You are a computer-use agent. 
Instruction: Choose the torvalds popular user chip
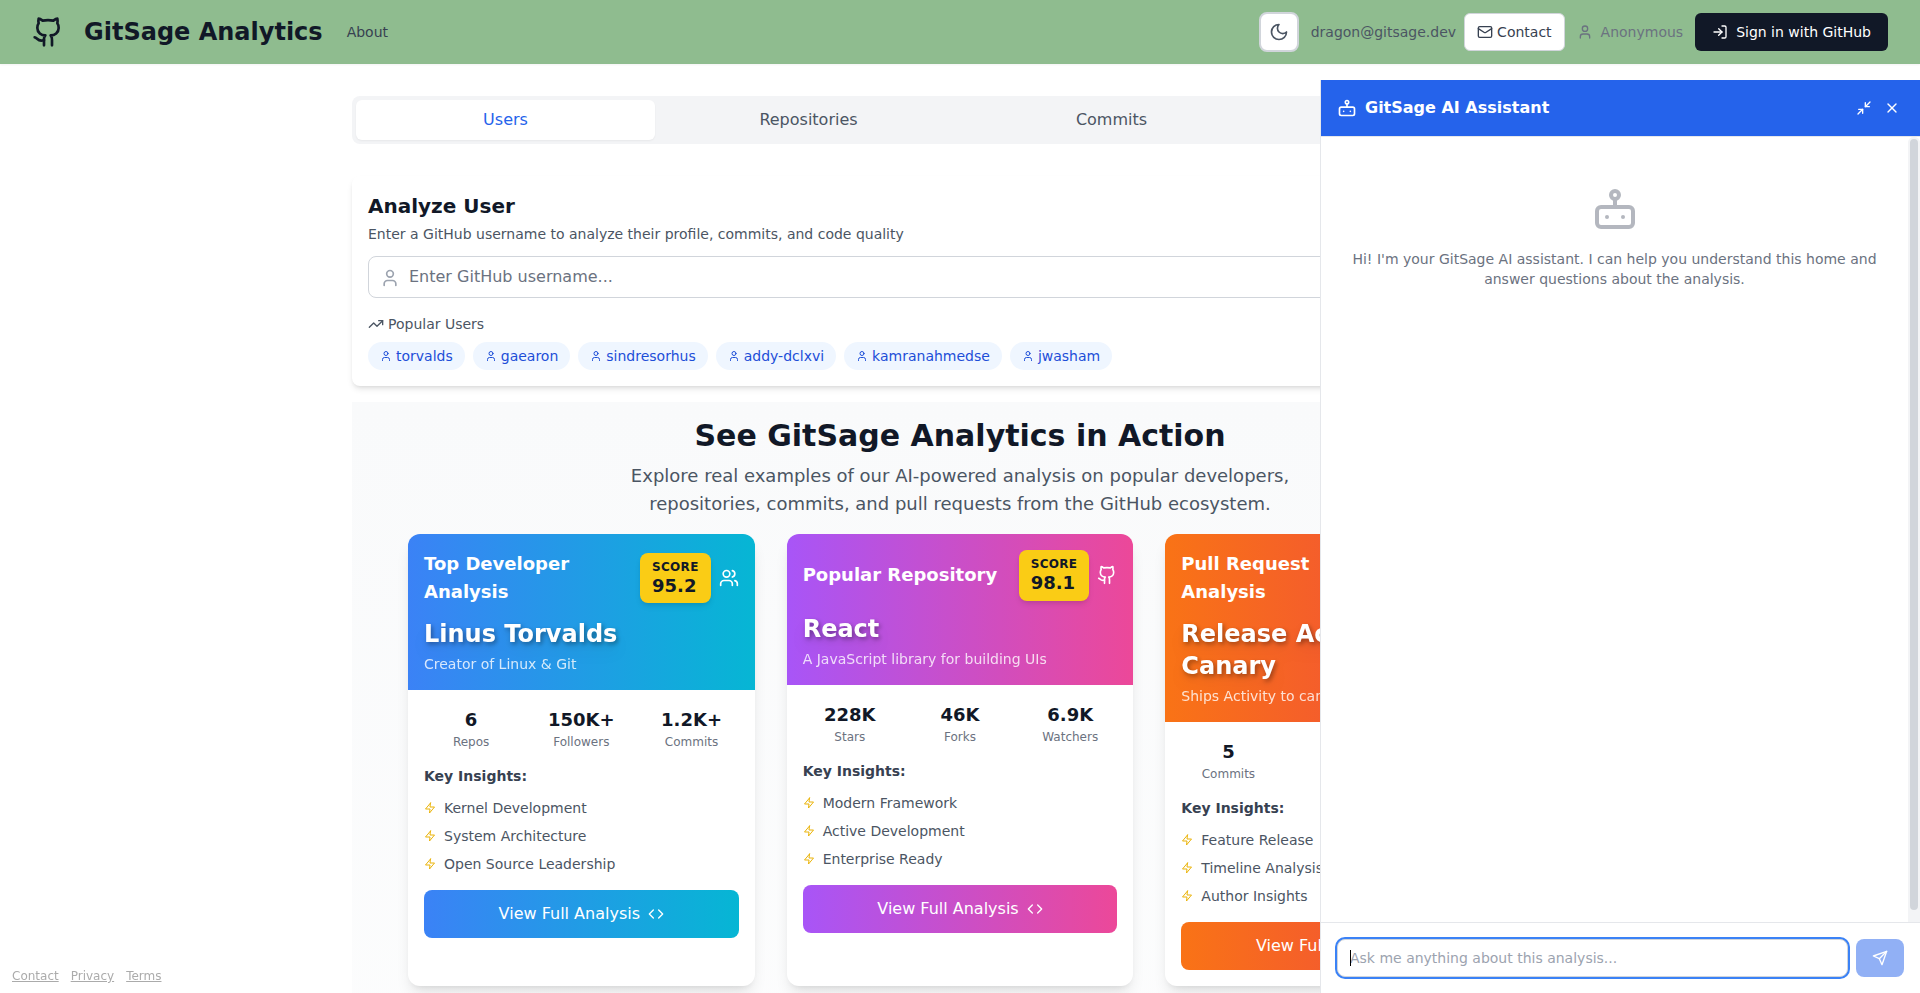point(416,356)
